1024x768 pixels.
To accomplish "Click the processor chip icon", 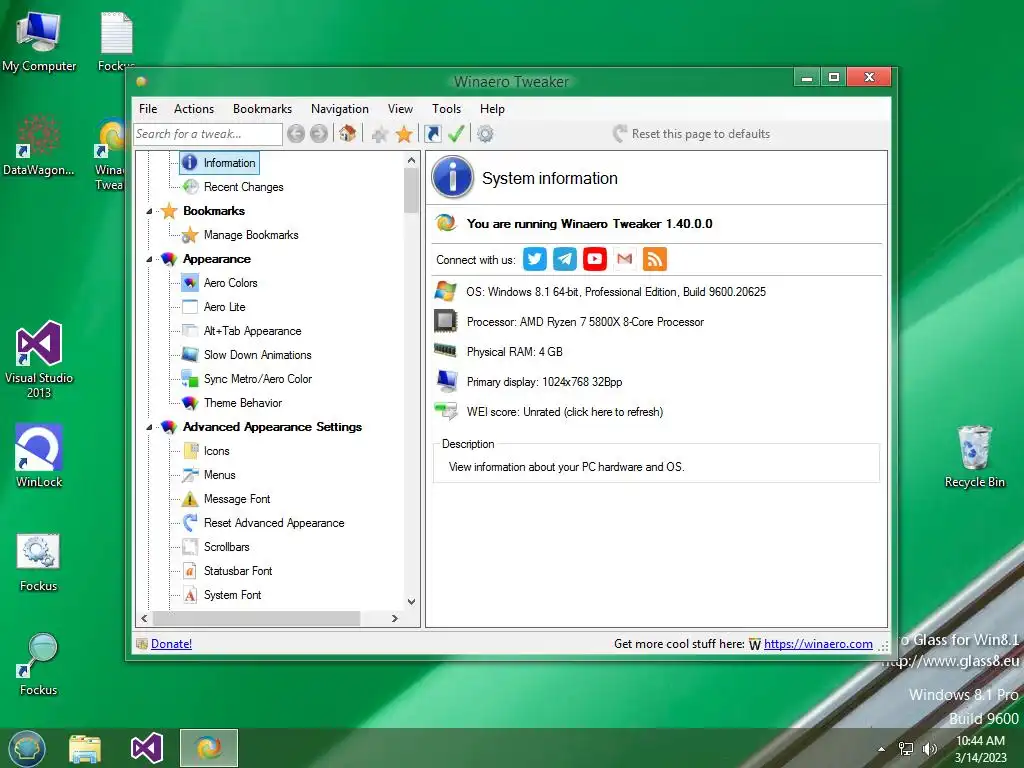I will [x=446, y=321].
